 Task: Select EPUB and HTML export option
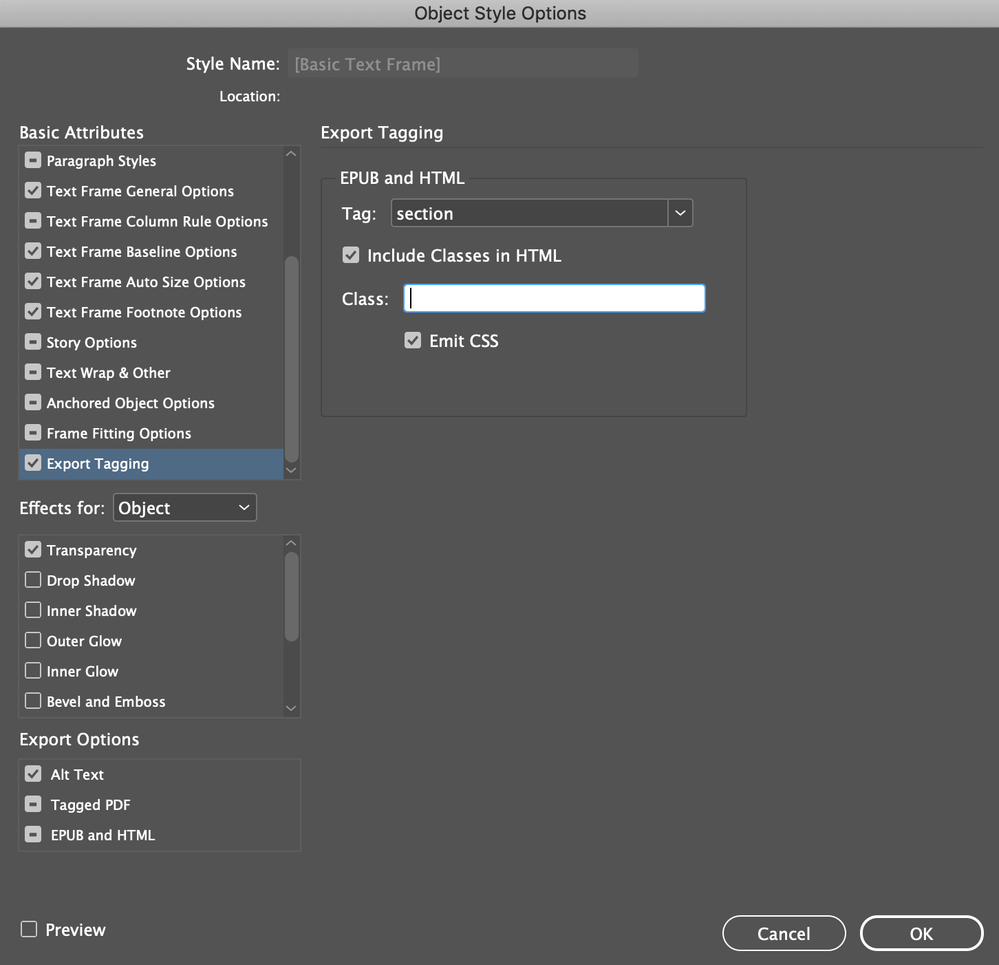coord(103,835)
